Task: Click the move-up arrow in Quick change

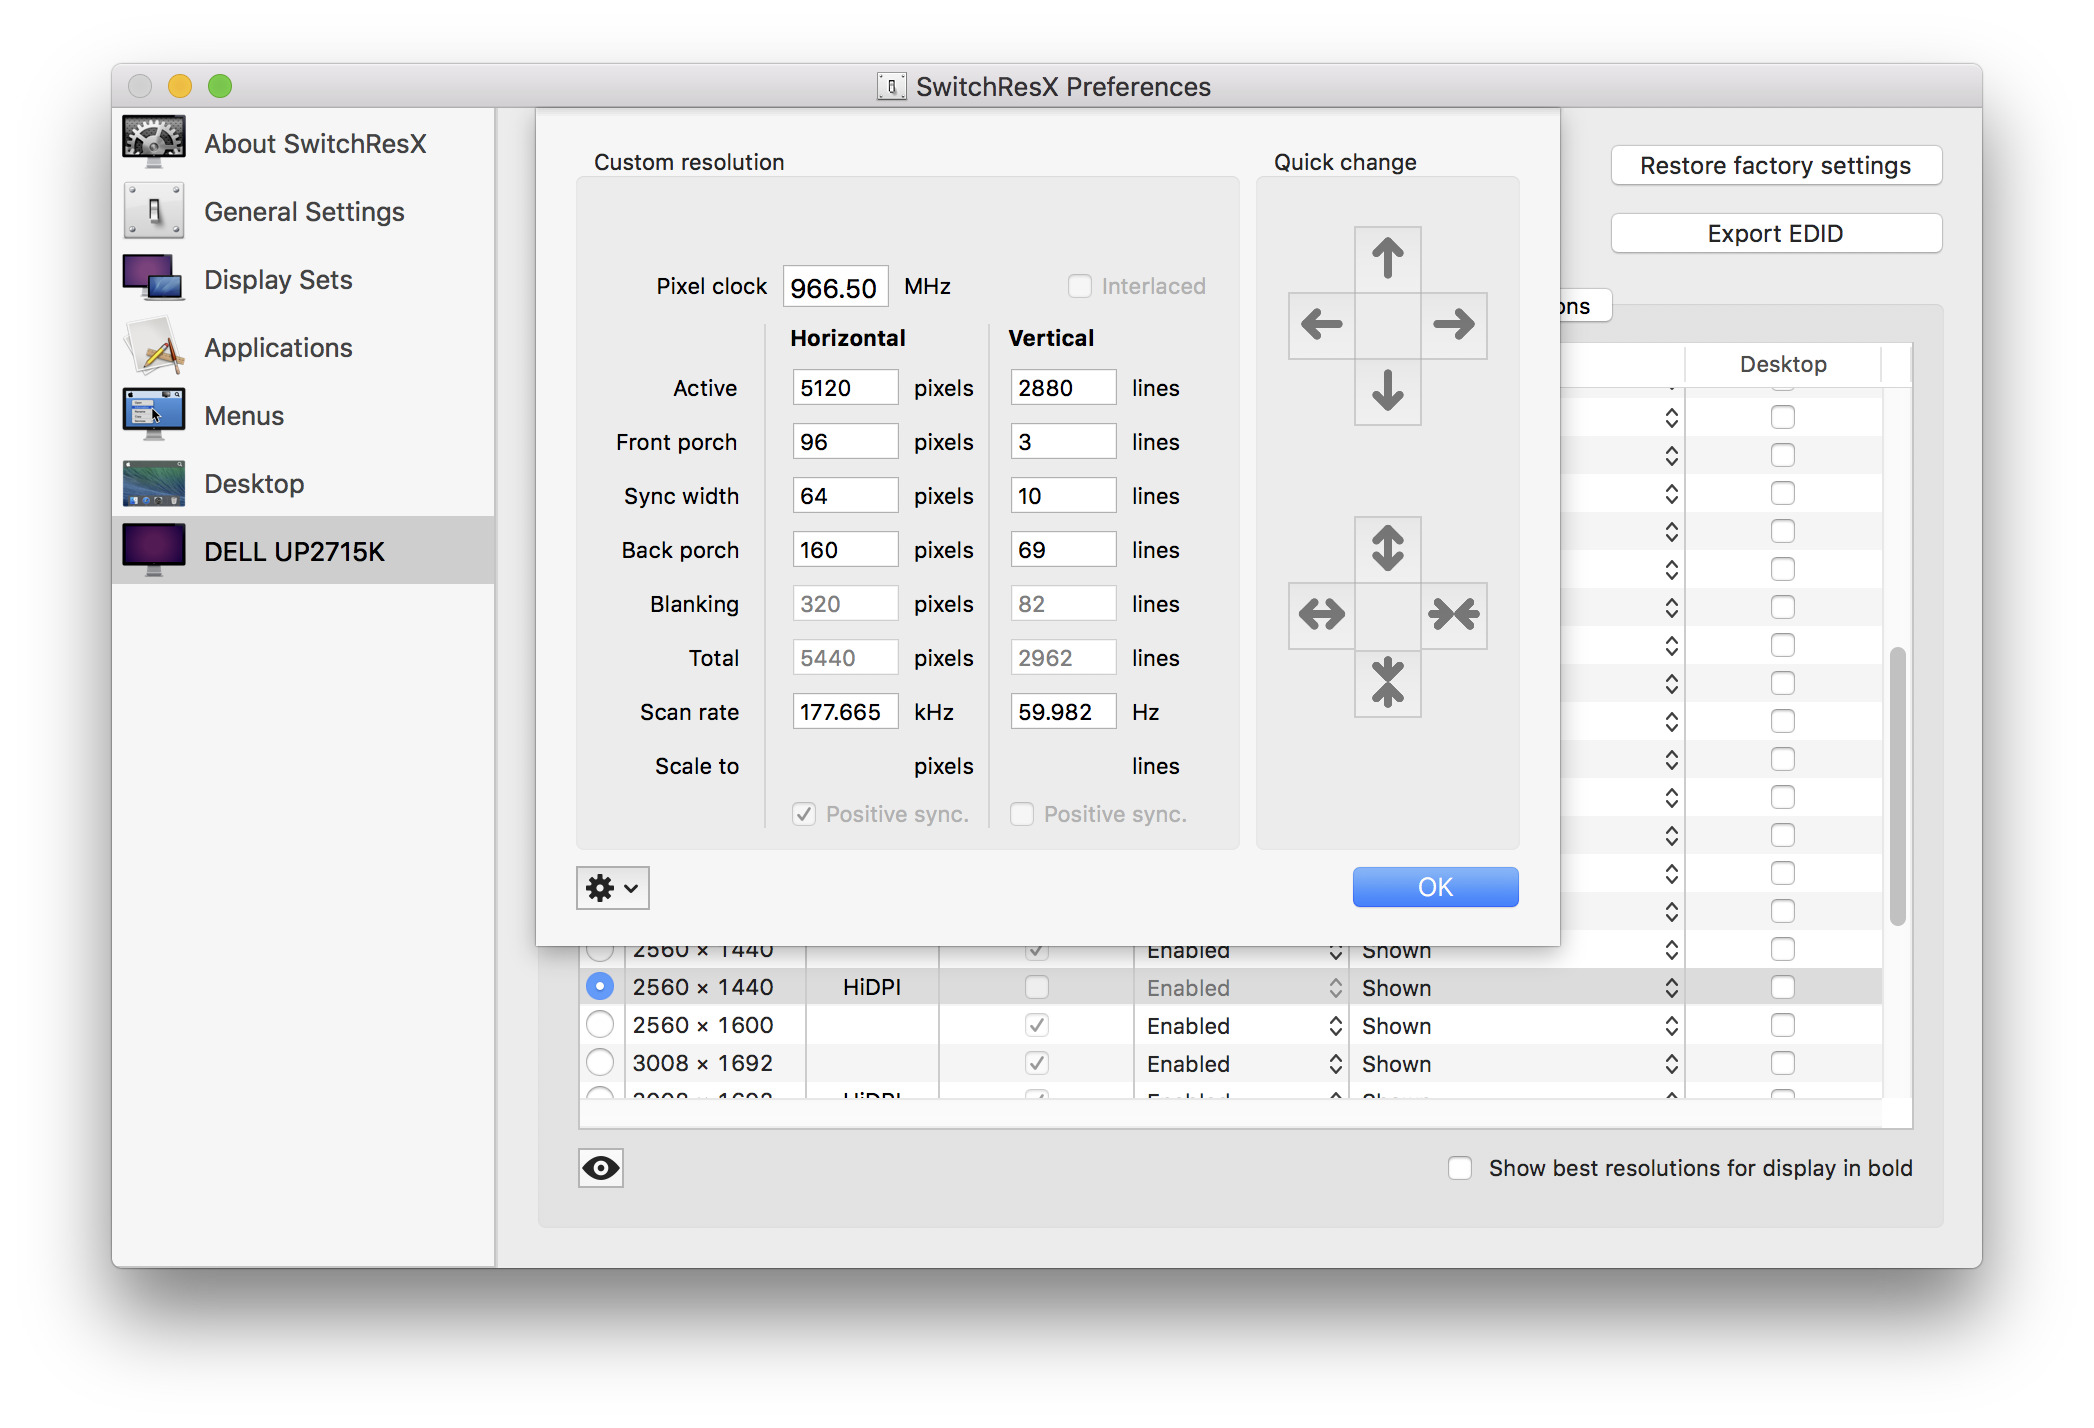Action: 1387,259
